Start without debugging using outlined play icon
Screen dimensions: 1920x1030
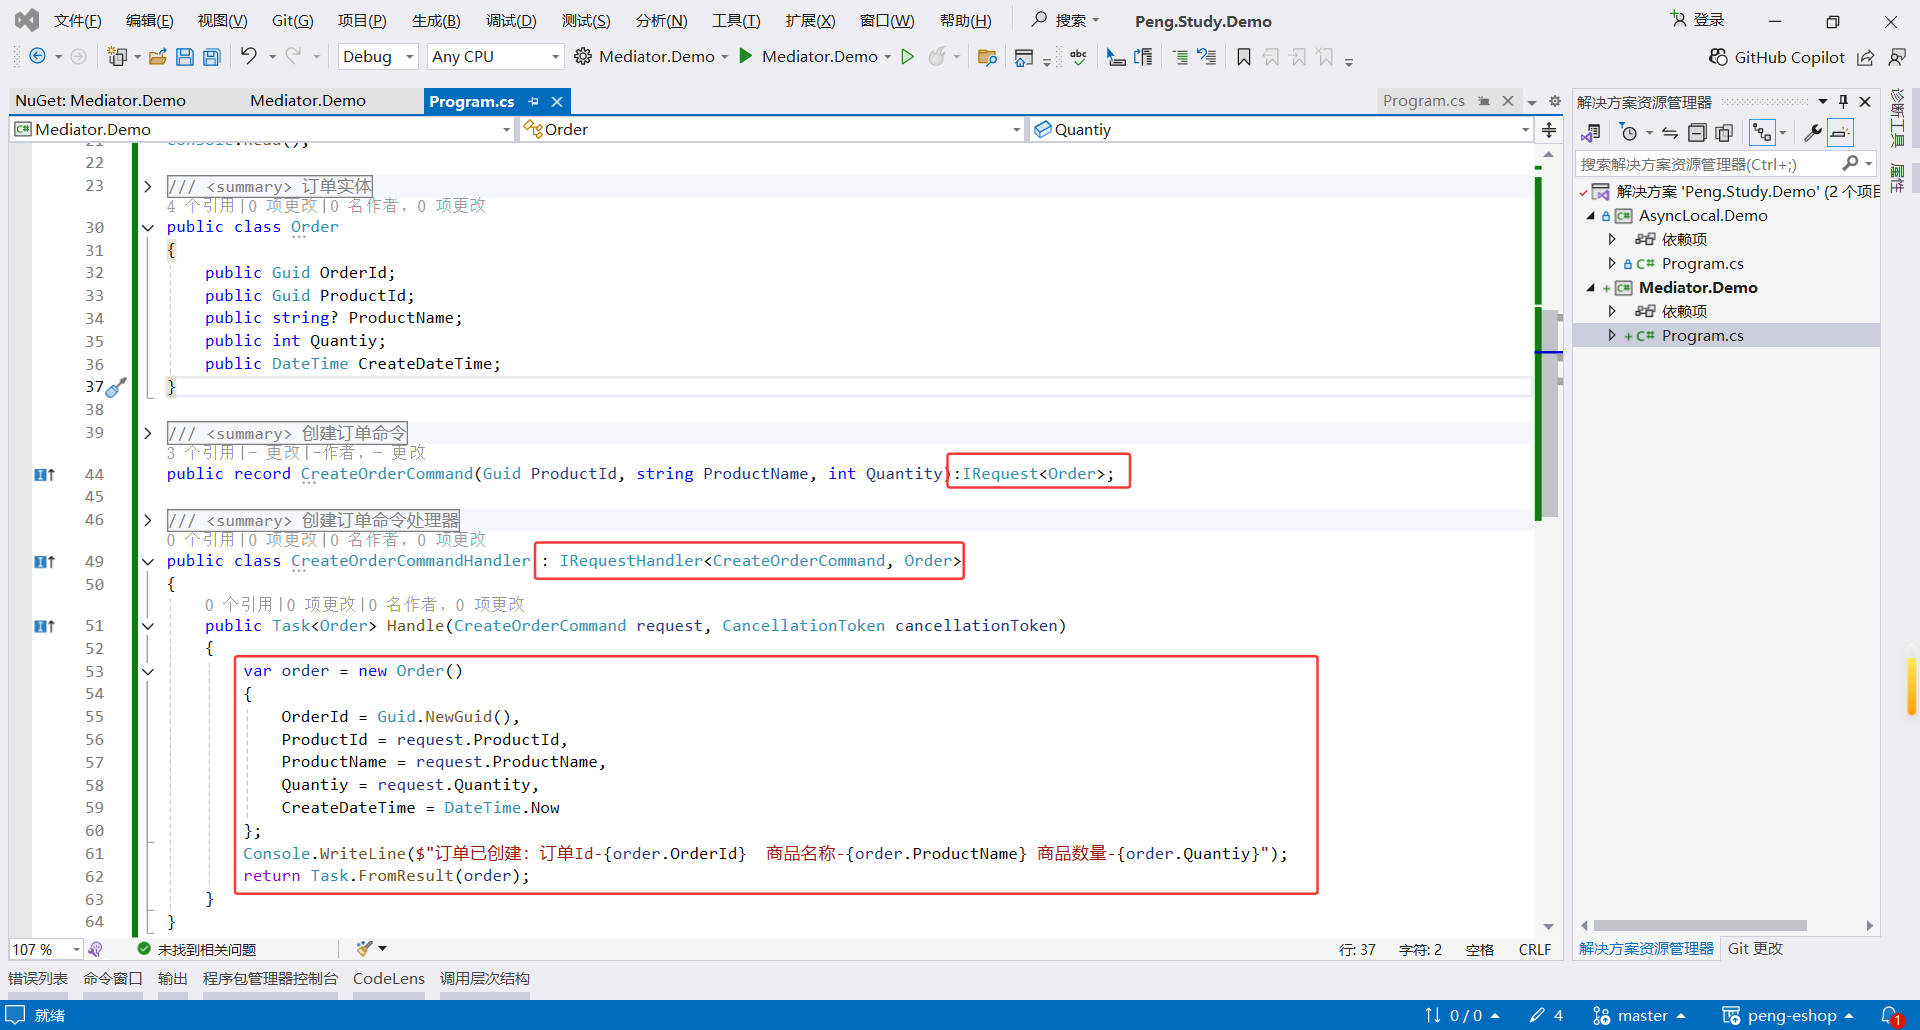pos(907,57)
